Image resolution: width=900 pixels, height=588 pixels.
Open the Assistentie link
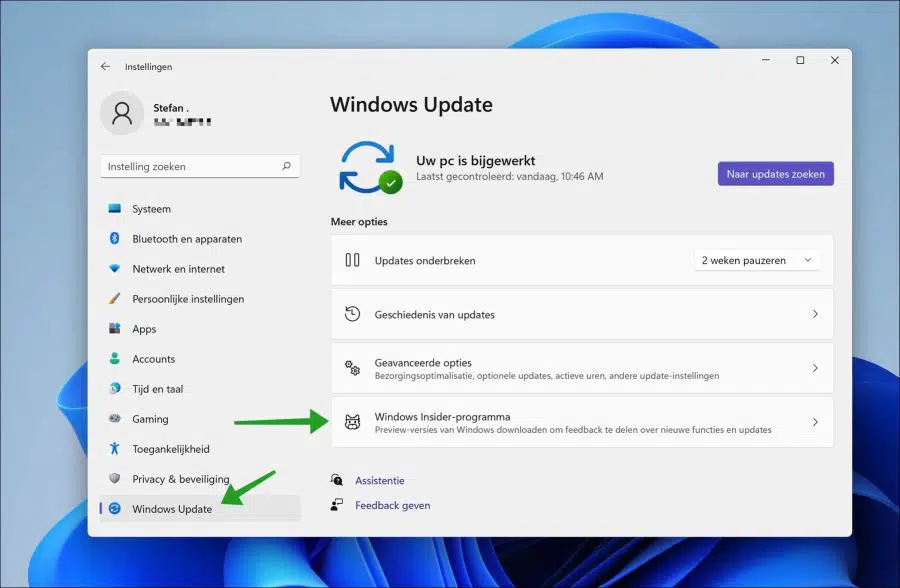[379, 480]
